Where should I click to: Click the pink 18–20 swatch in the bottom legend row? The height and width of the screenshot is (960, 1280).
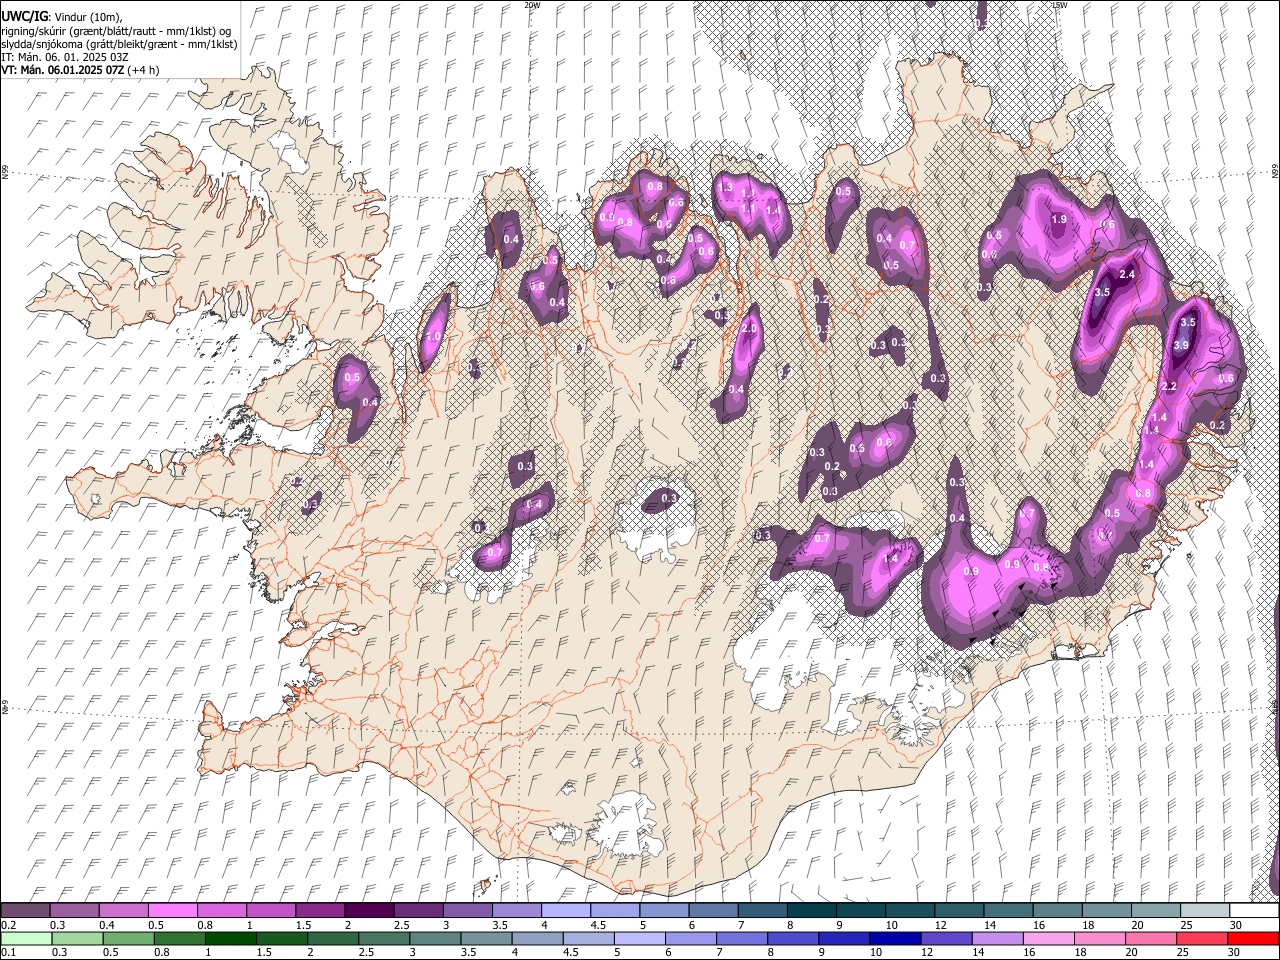pos(1101,938)
